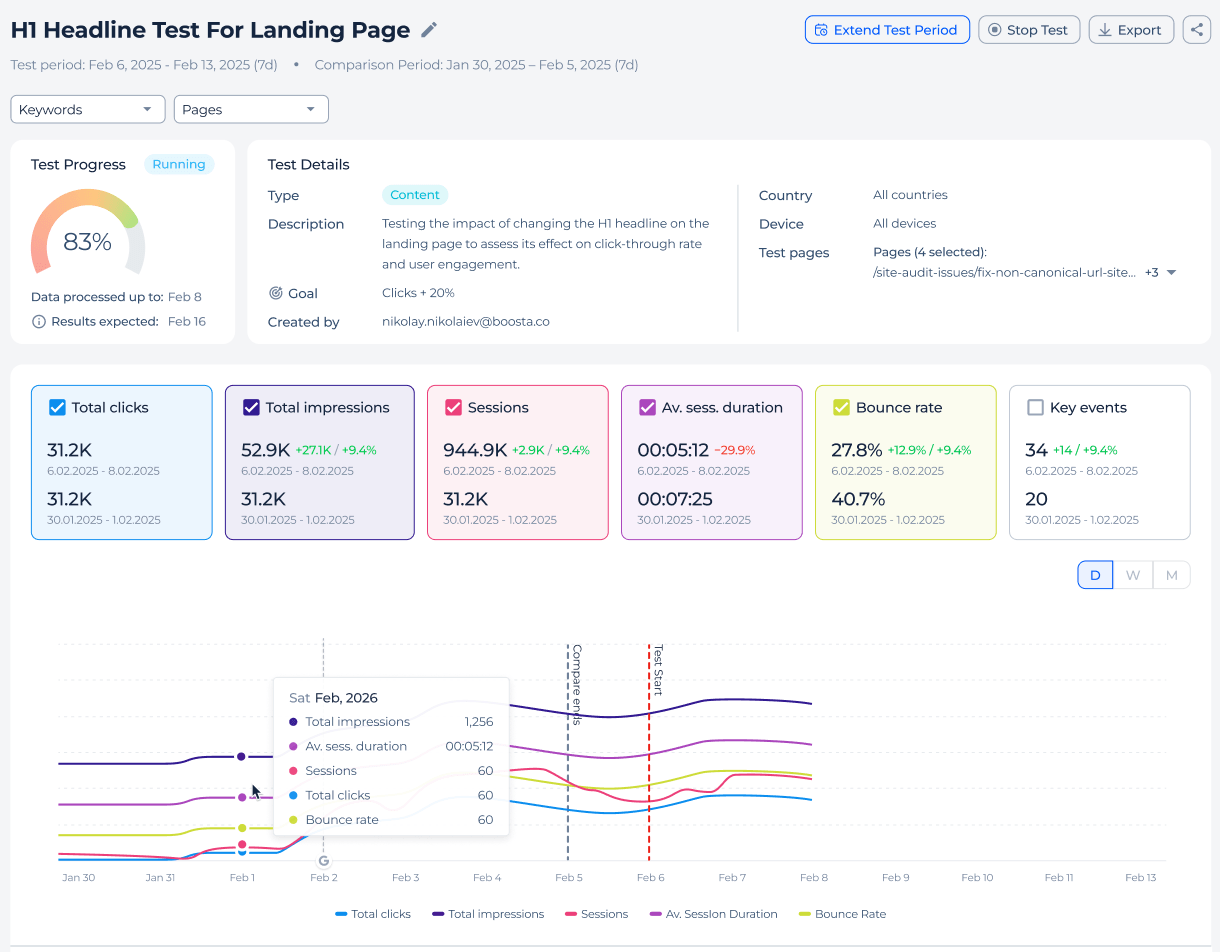Click the Content type tag

[415, 195]
